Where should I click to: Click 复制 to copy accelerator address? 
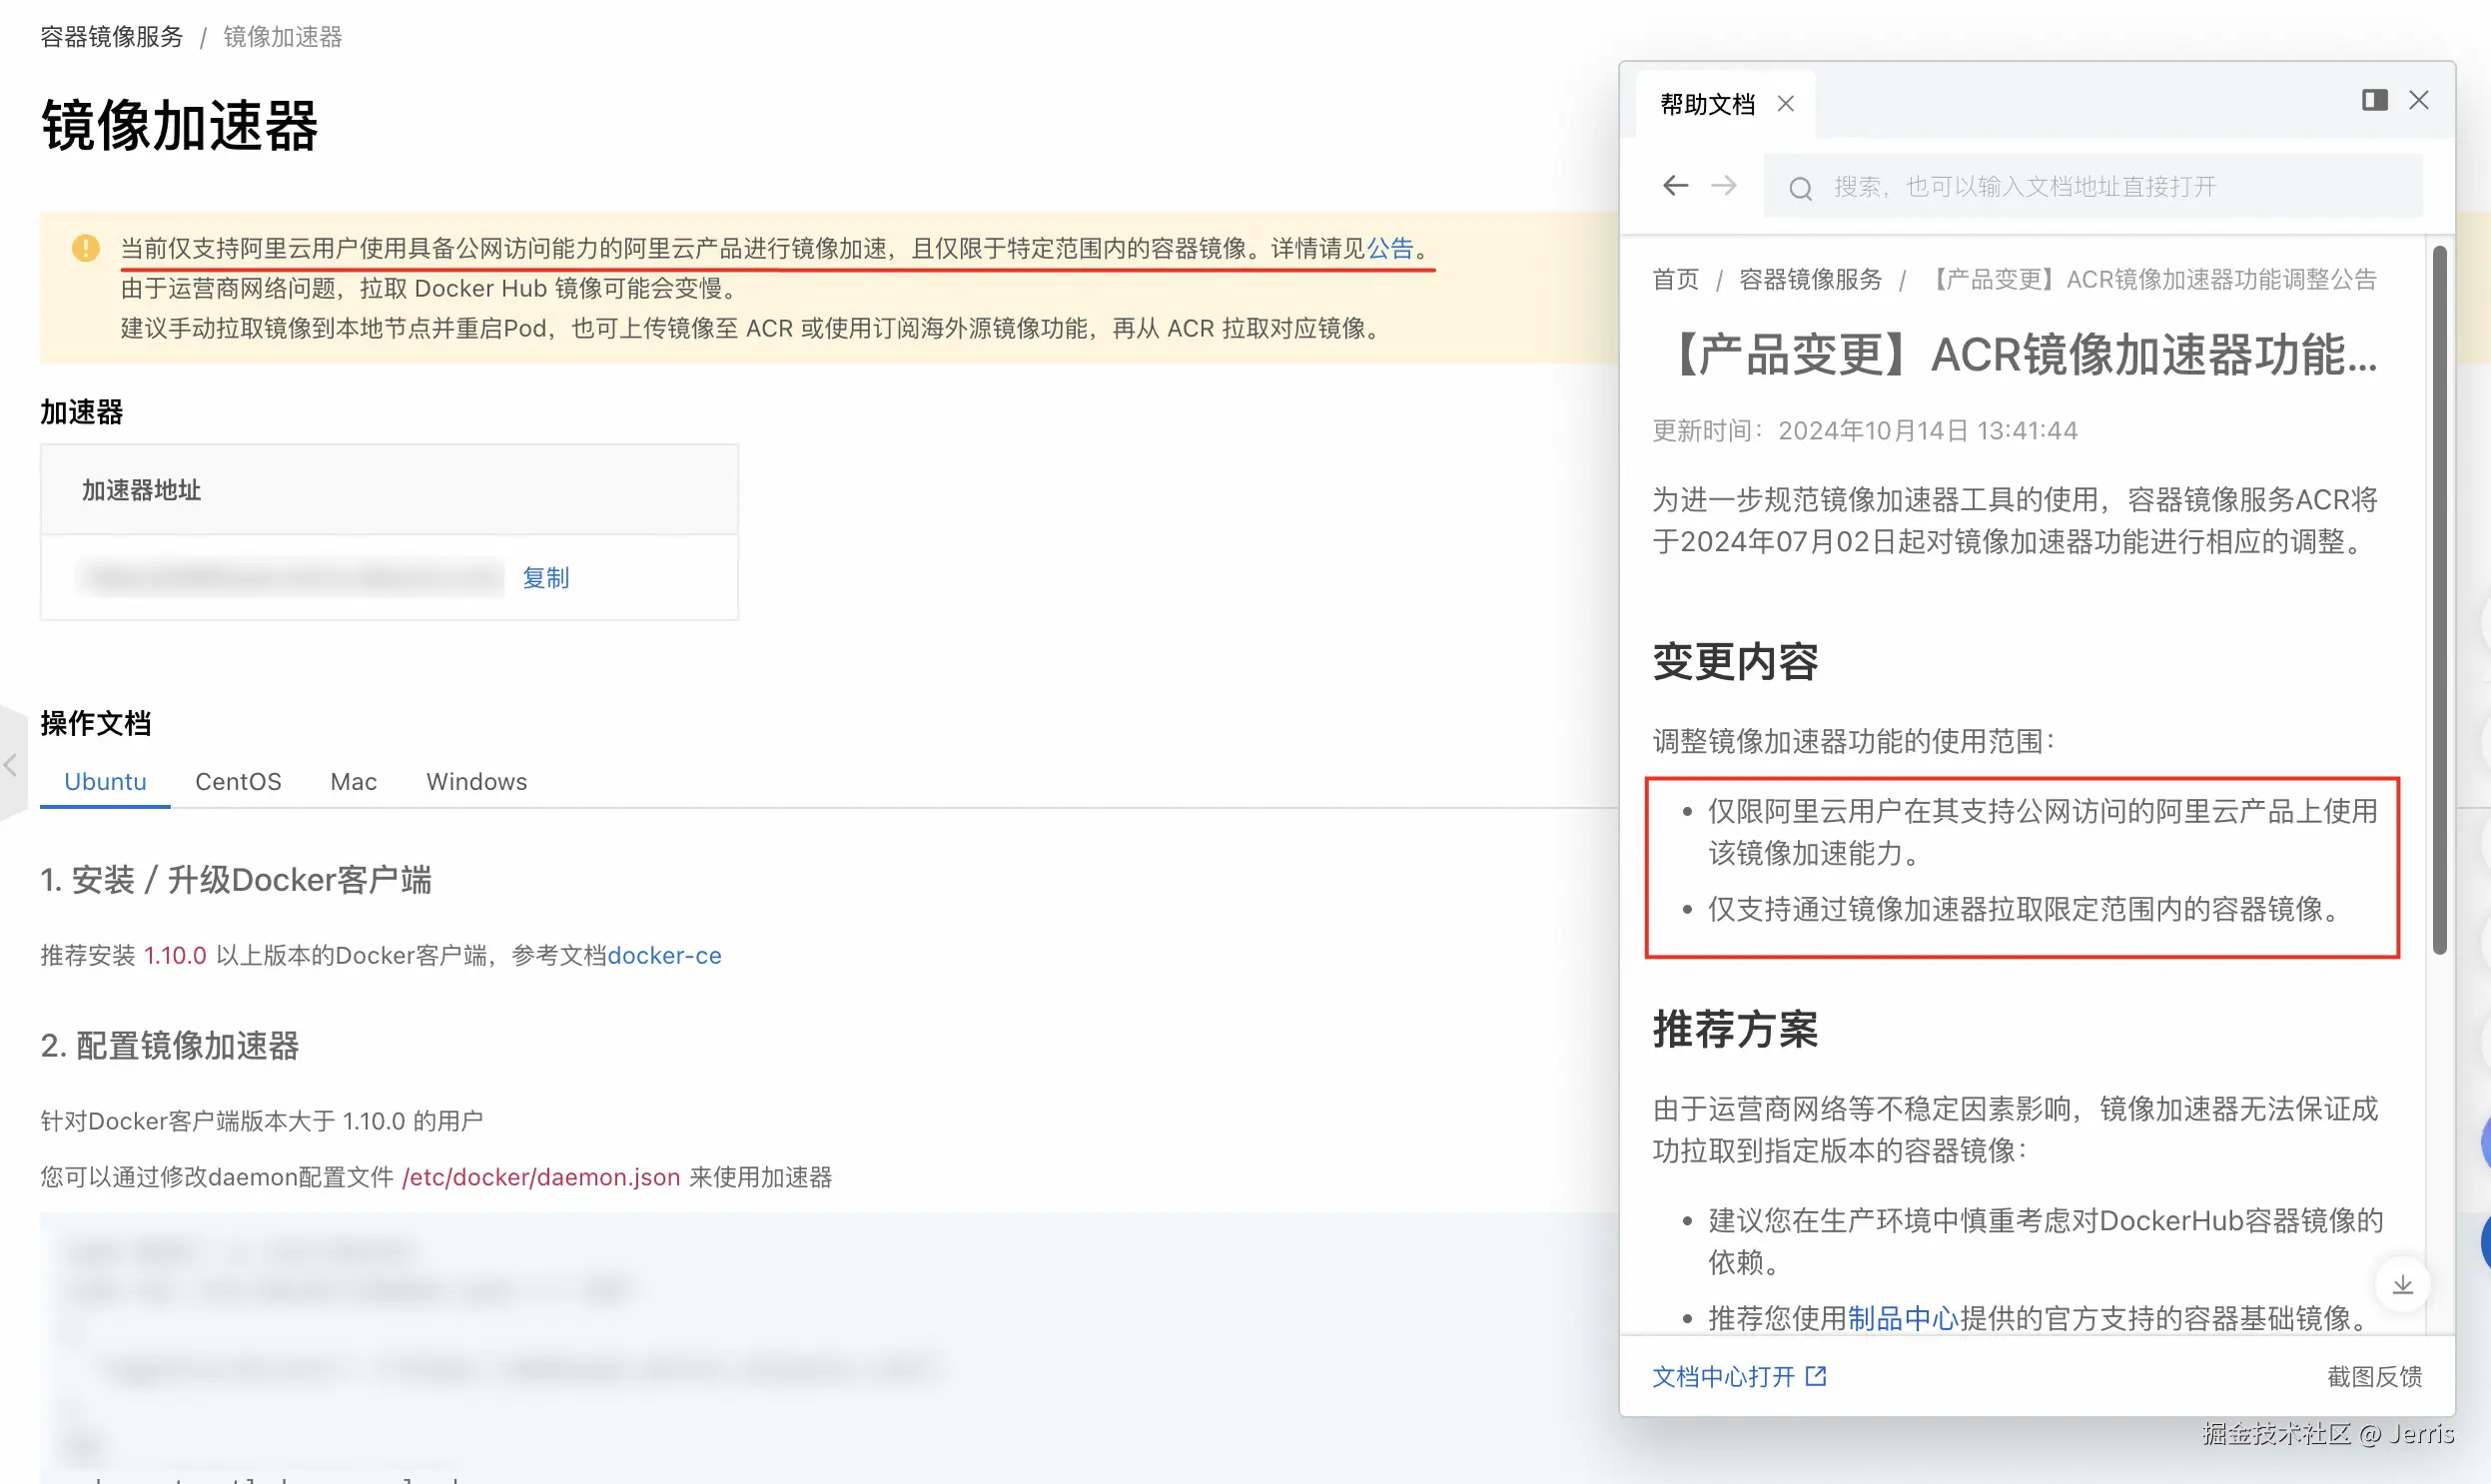(546, 578)
